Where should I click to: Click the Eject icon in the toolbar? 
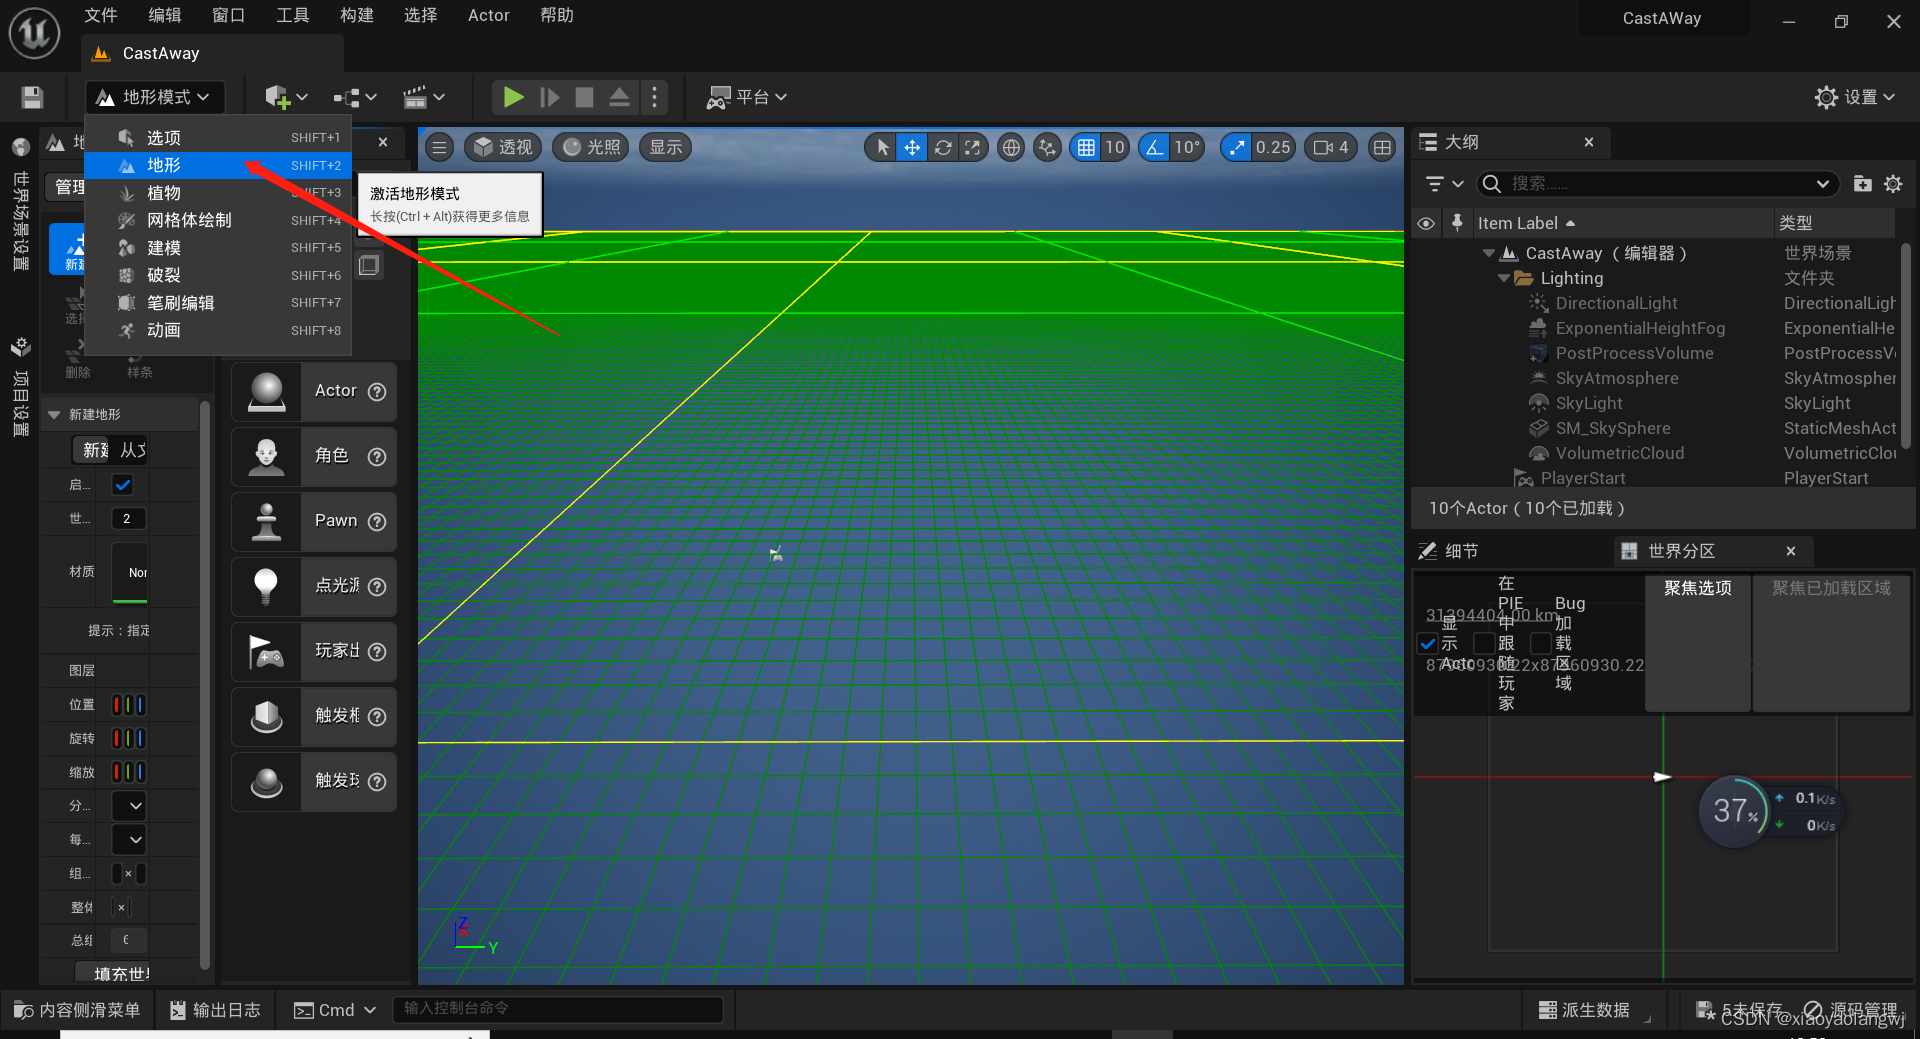(x=619, y=97)
